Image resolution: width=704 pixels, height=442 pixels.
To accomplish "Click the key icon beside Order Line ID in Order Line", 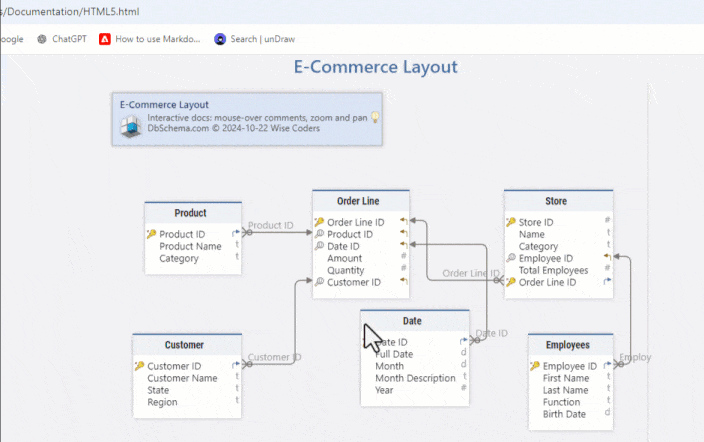I will click(x=319, y=222).
